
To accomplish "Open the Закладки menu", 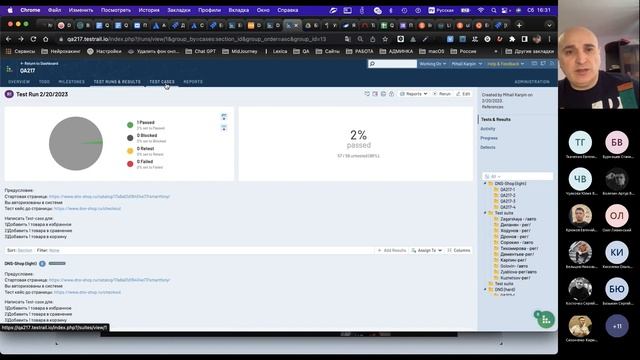I will [x=179, y=10].
